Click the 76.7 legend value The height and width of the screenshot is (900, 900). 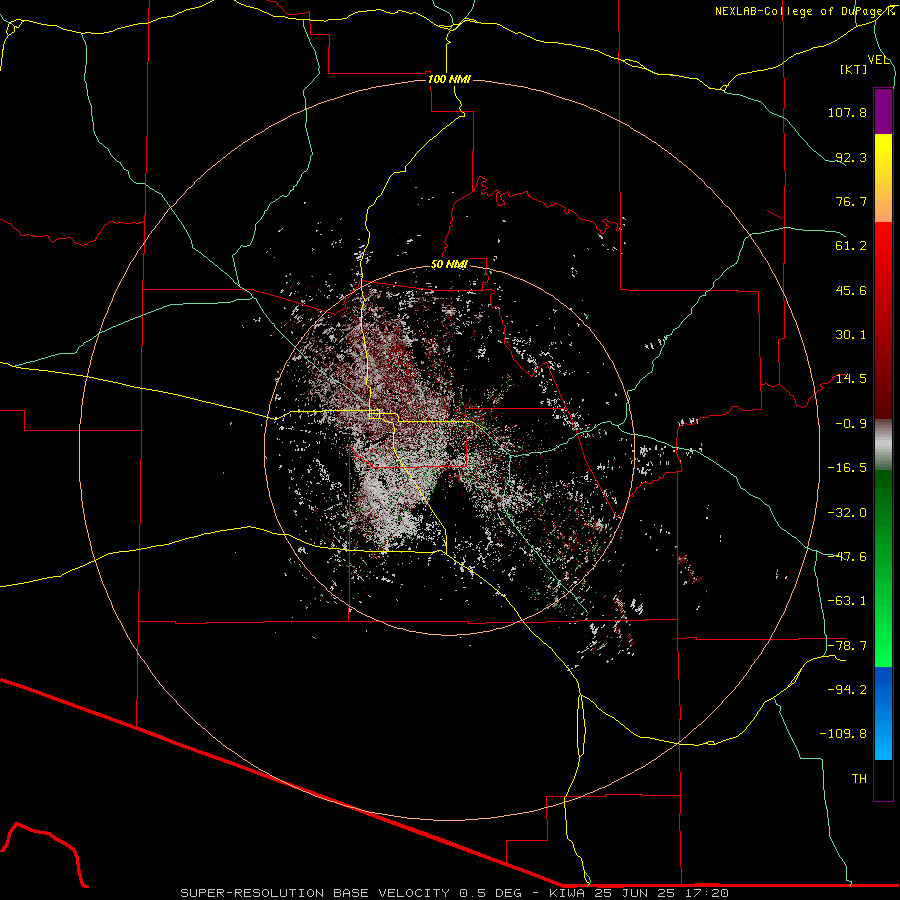pyautogui.click(x=851, y=201)
